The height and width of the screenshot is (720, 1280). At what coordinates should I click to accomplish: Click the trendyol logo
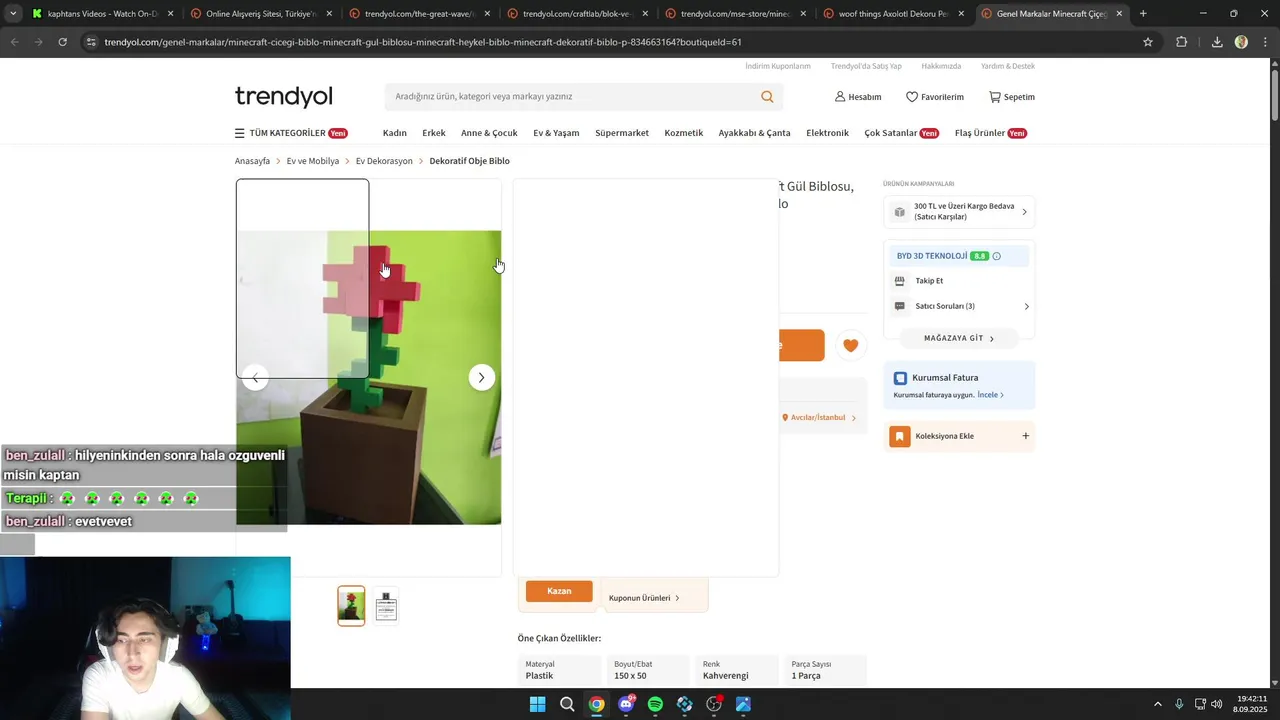click(283, 97)
